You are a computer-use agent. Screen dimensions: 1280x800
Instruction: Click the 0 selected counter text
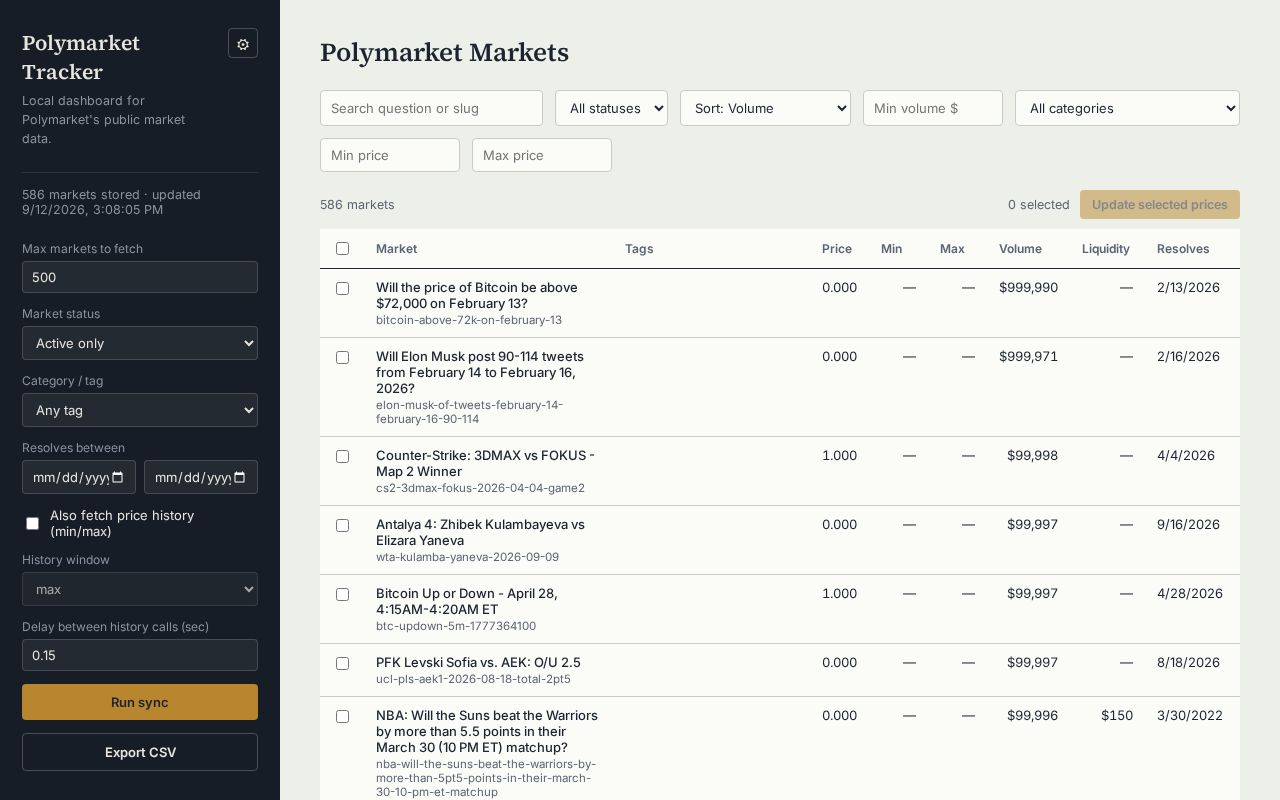tap(1039, 204)
